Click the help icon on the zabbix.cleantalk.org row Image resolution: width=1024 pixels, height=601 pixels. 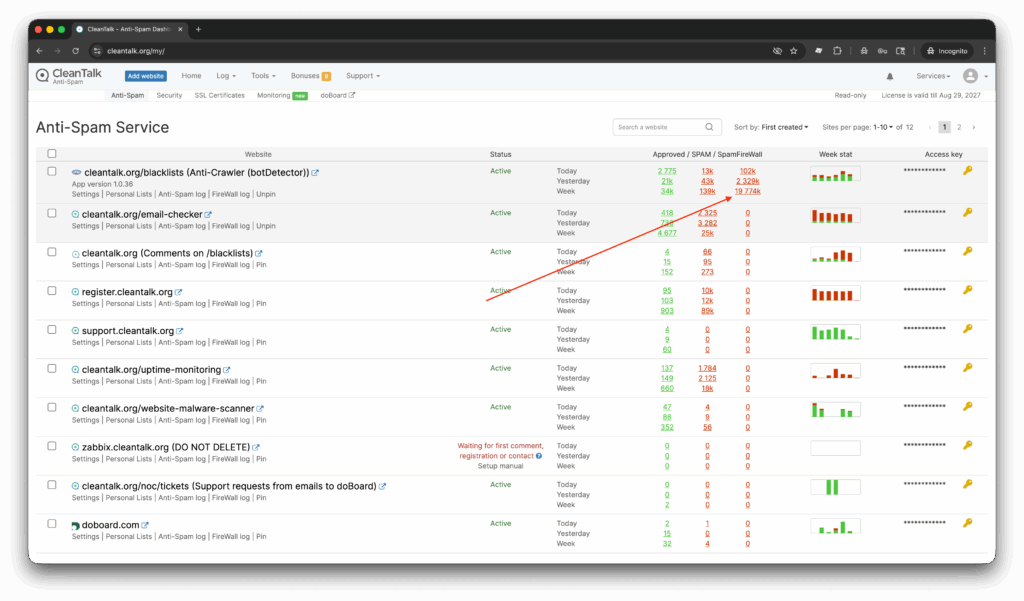click(x=538, y=456)
